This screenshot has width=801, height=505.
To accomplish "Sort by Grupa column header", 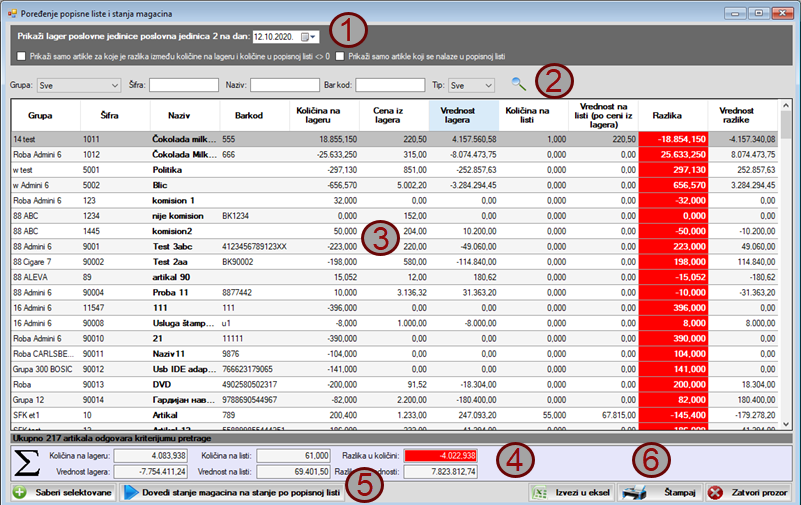I will click(x=46, y=115).
